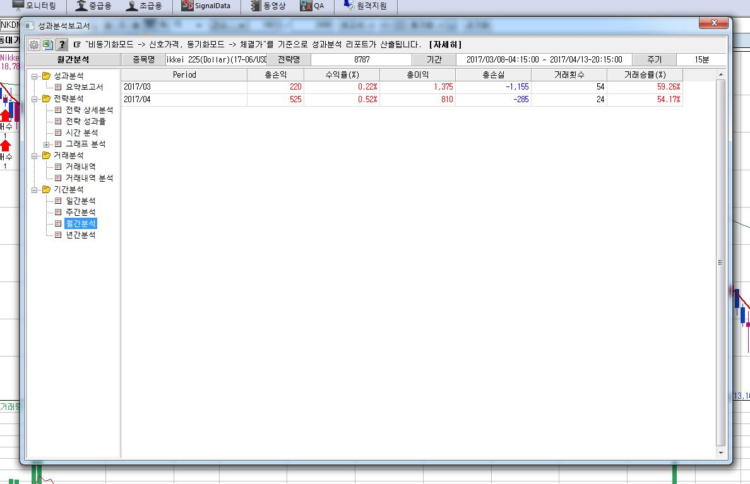Open the 중급용 intermediate toolbar item
Viewport: 750px width, 484px height.
(90, 6)
